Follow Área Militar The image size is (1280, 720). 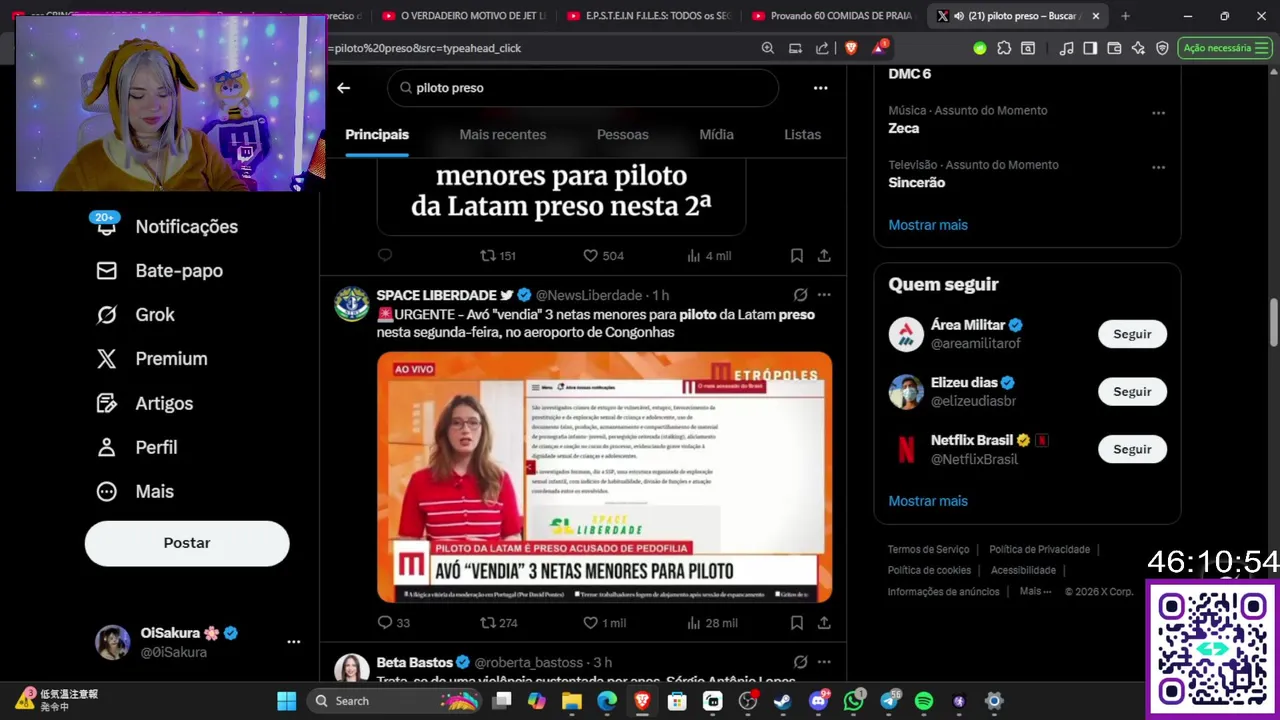(x=1132, y=334)
